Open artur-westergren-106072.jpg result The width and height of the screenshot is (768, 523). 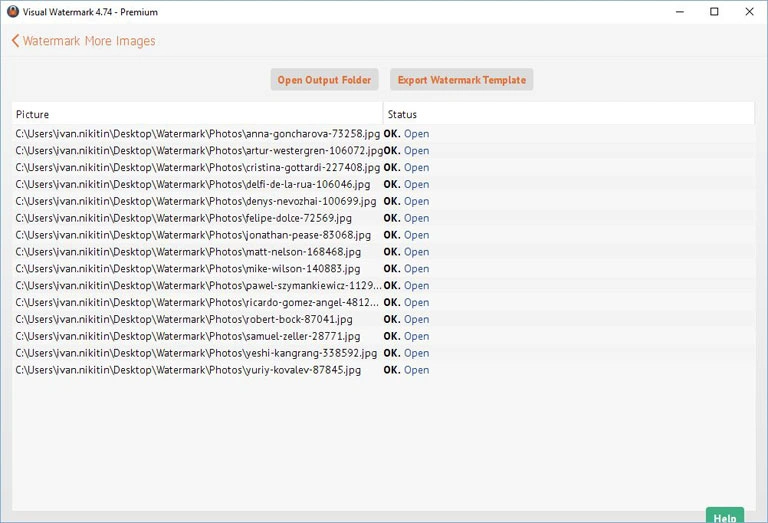click(417, 151)
